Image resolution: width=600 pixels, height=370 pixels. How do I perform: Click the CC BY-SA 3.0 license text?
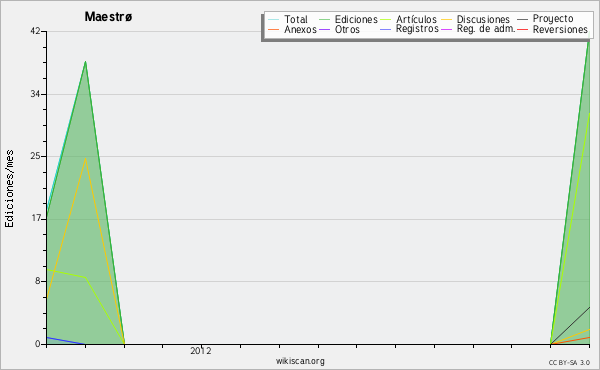(x=569, y=363)
